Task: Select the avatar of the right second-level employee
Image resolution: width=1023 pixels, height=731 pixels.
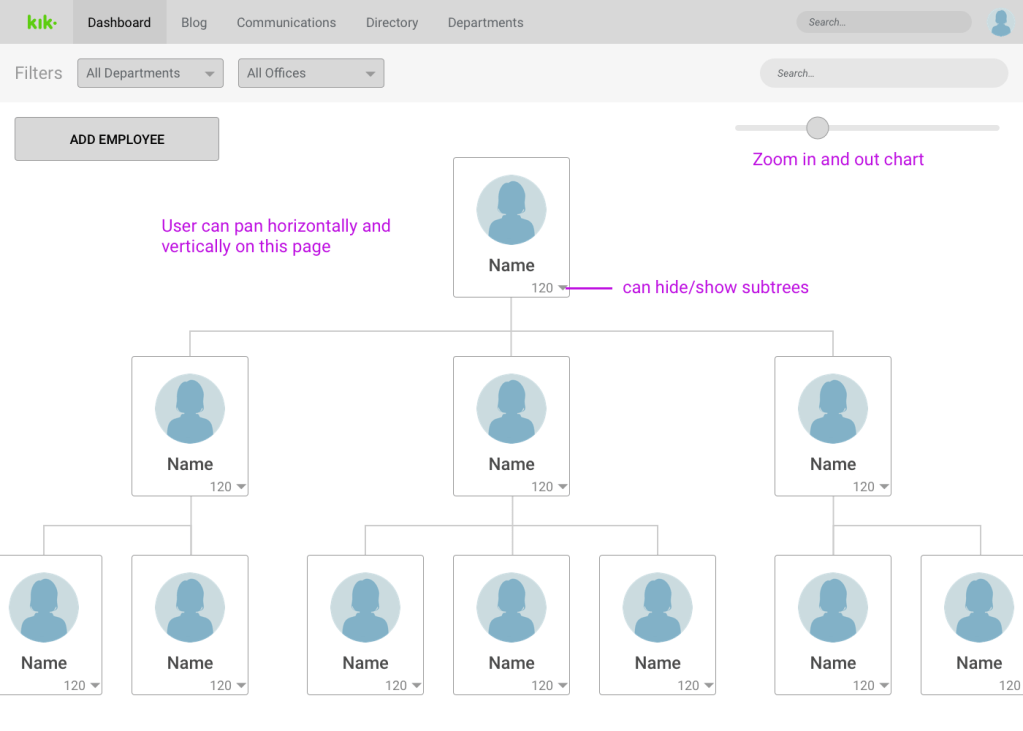Action: coord(832,409)
